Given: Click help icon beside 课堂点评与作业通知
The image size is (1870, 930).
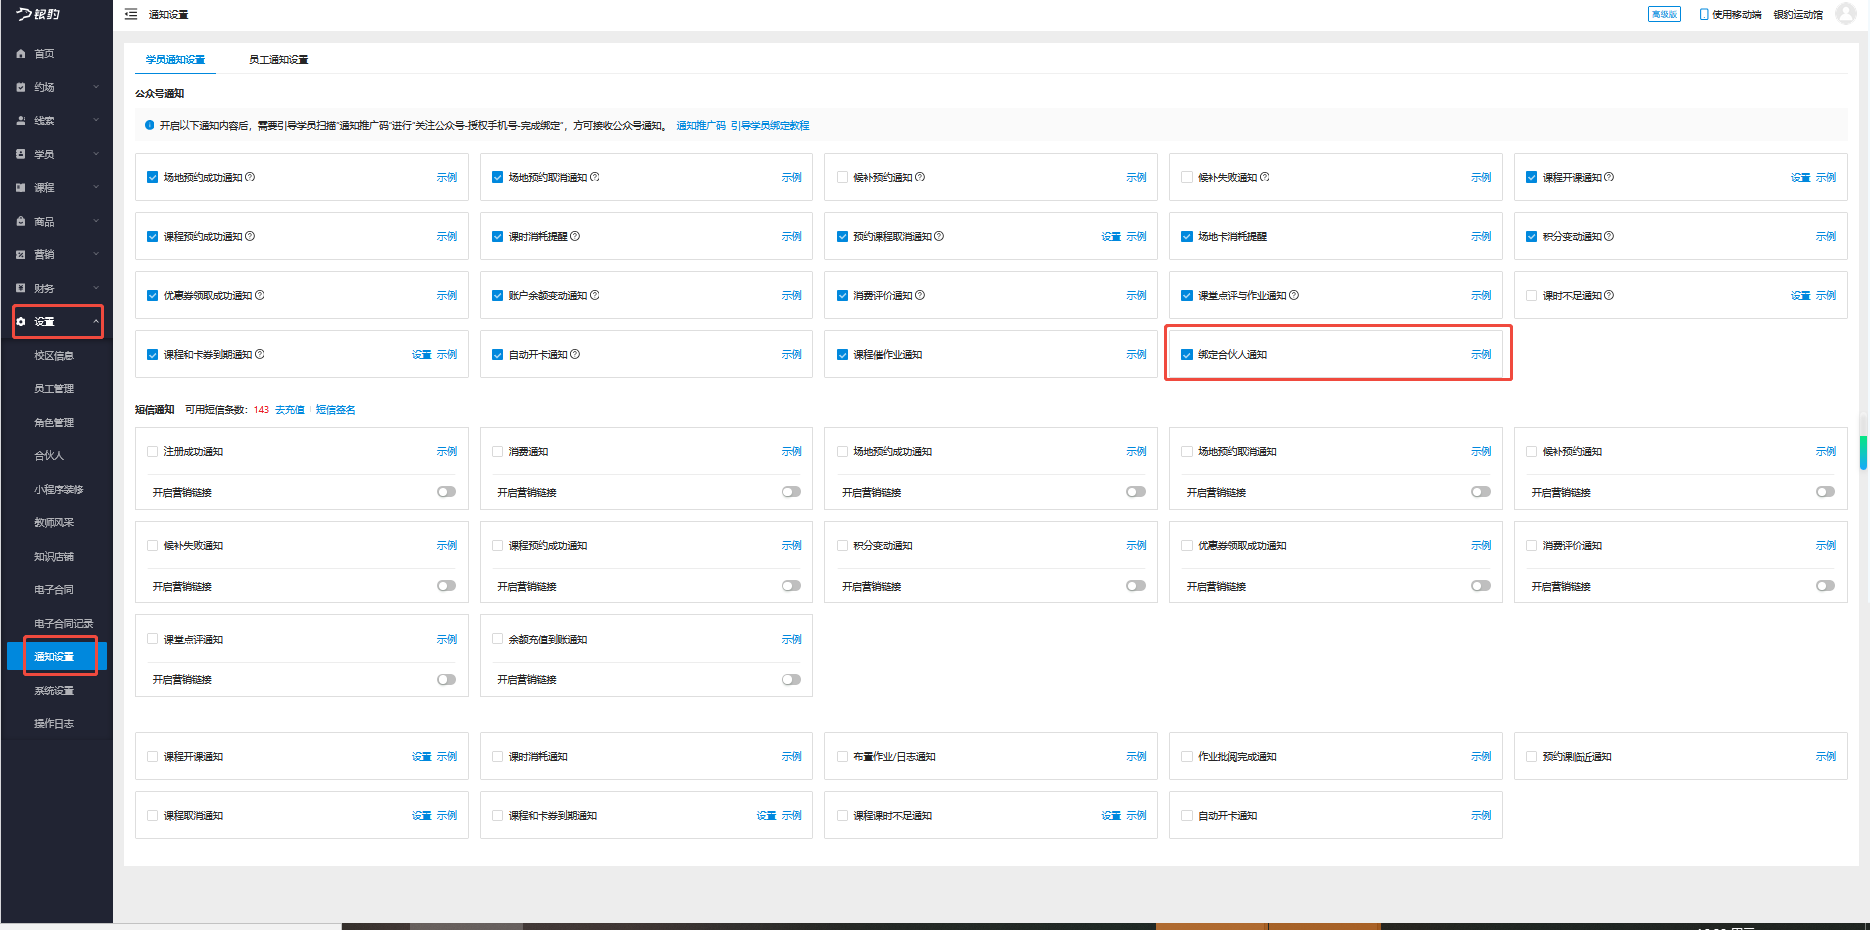Looking at the screenshot, I should (x=1294, y=295).
